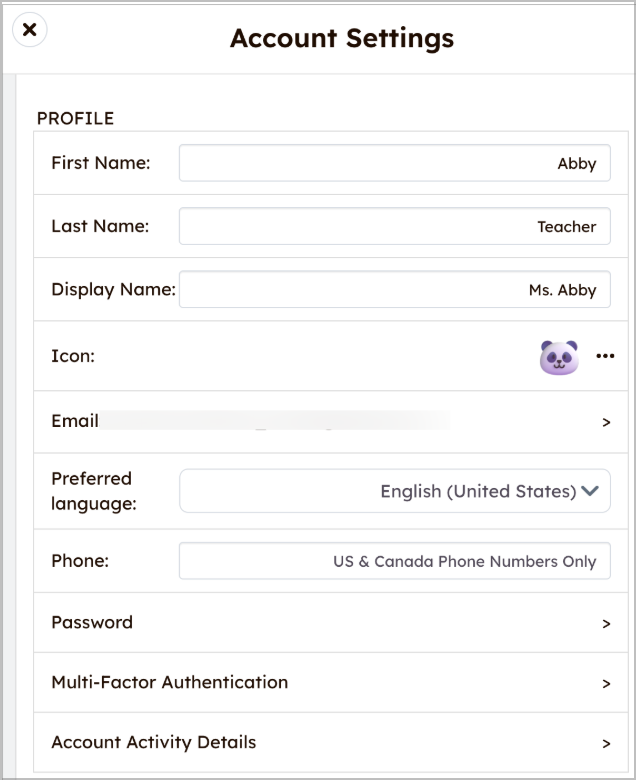
Task: Click the panda profile icon
Action: coord(559,357)
